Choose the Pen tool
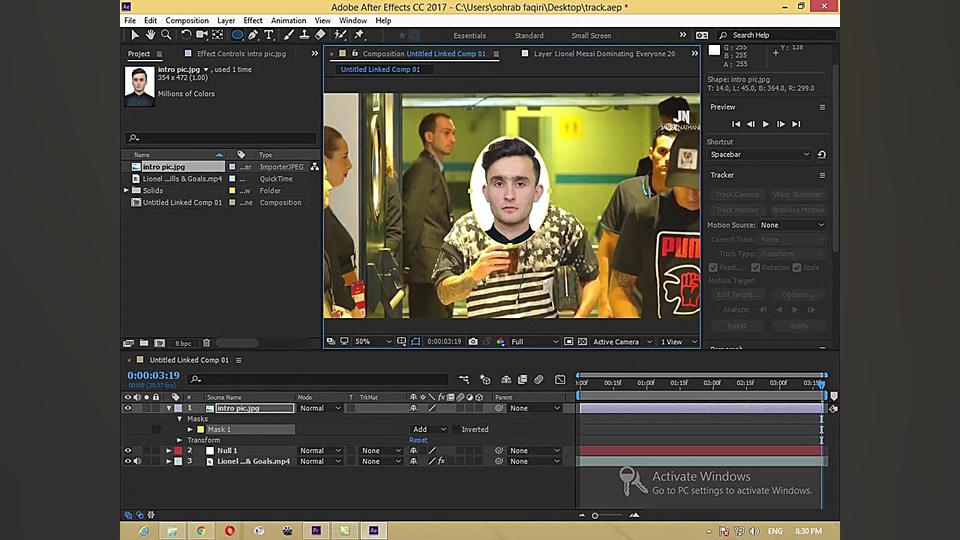The image size is (960, 540). [253, 35]
